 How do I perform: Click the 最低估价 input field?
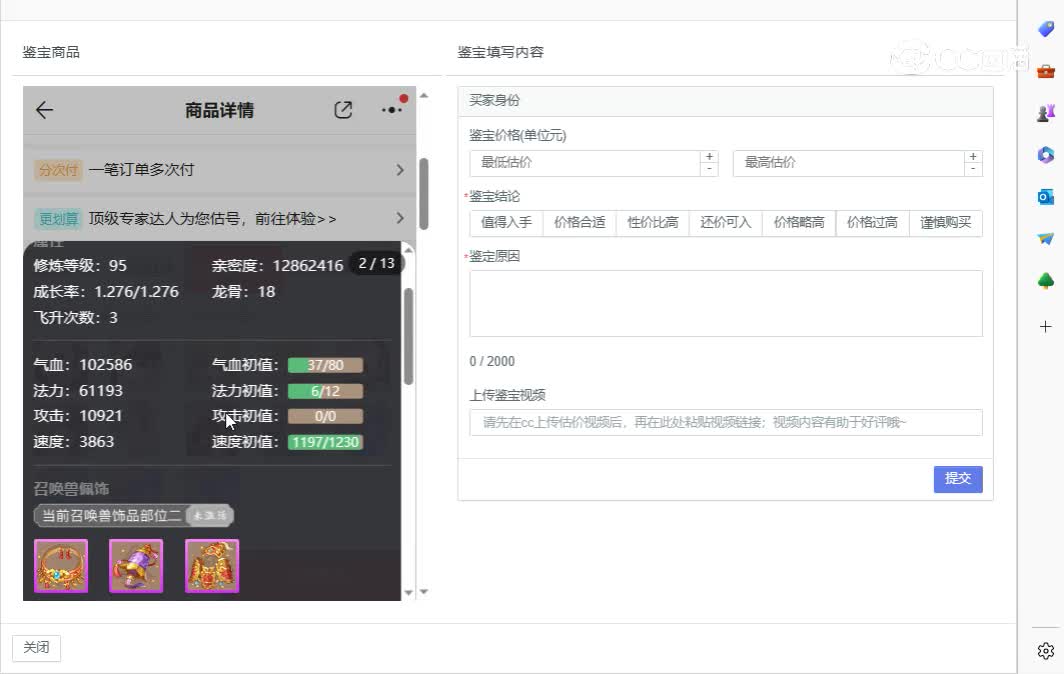tap(585, 163)
